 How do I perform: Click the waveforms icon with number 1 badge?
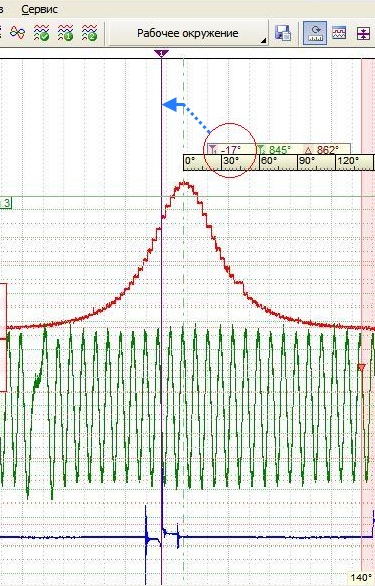point(65,33)
